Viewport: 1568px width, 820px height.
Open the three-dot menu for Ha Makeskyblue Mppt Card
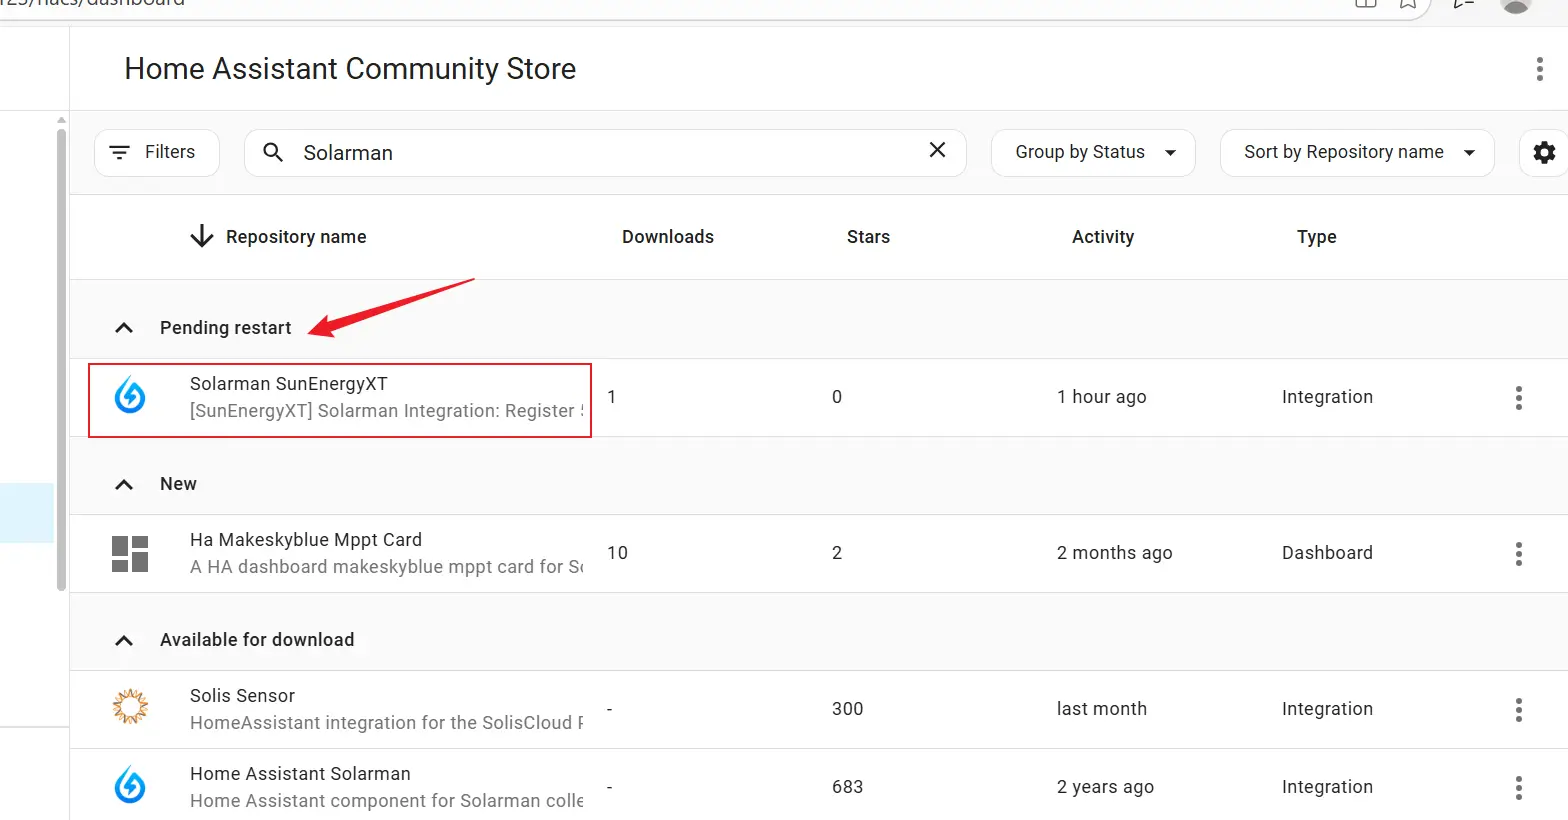[x=1518, y=554]
